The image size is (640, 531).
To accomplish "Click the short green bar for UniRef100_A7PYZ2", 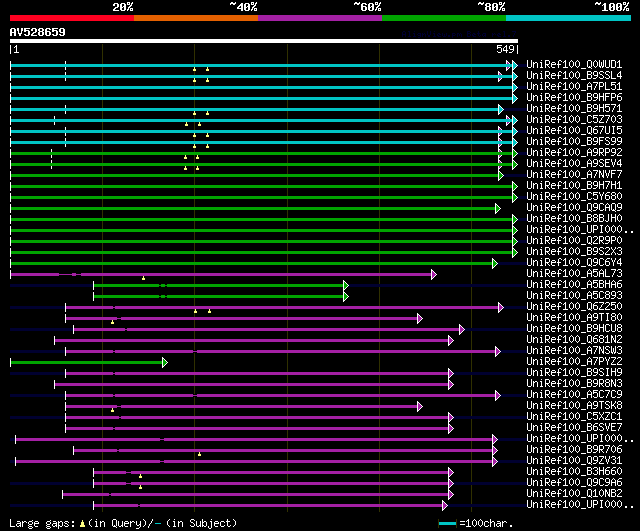I will 87,363.
